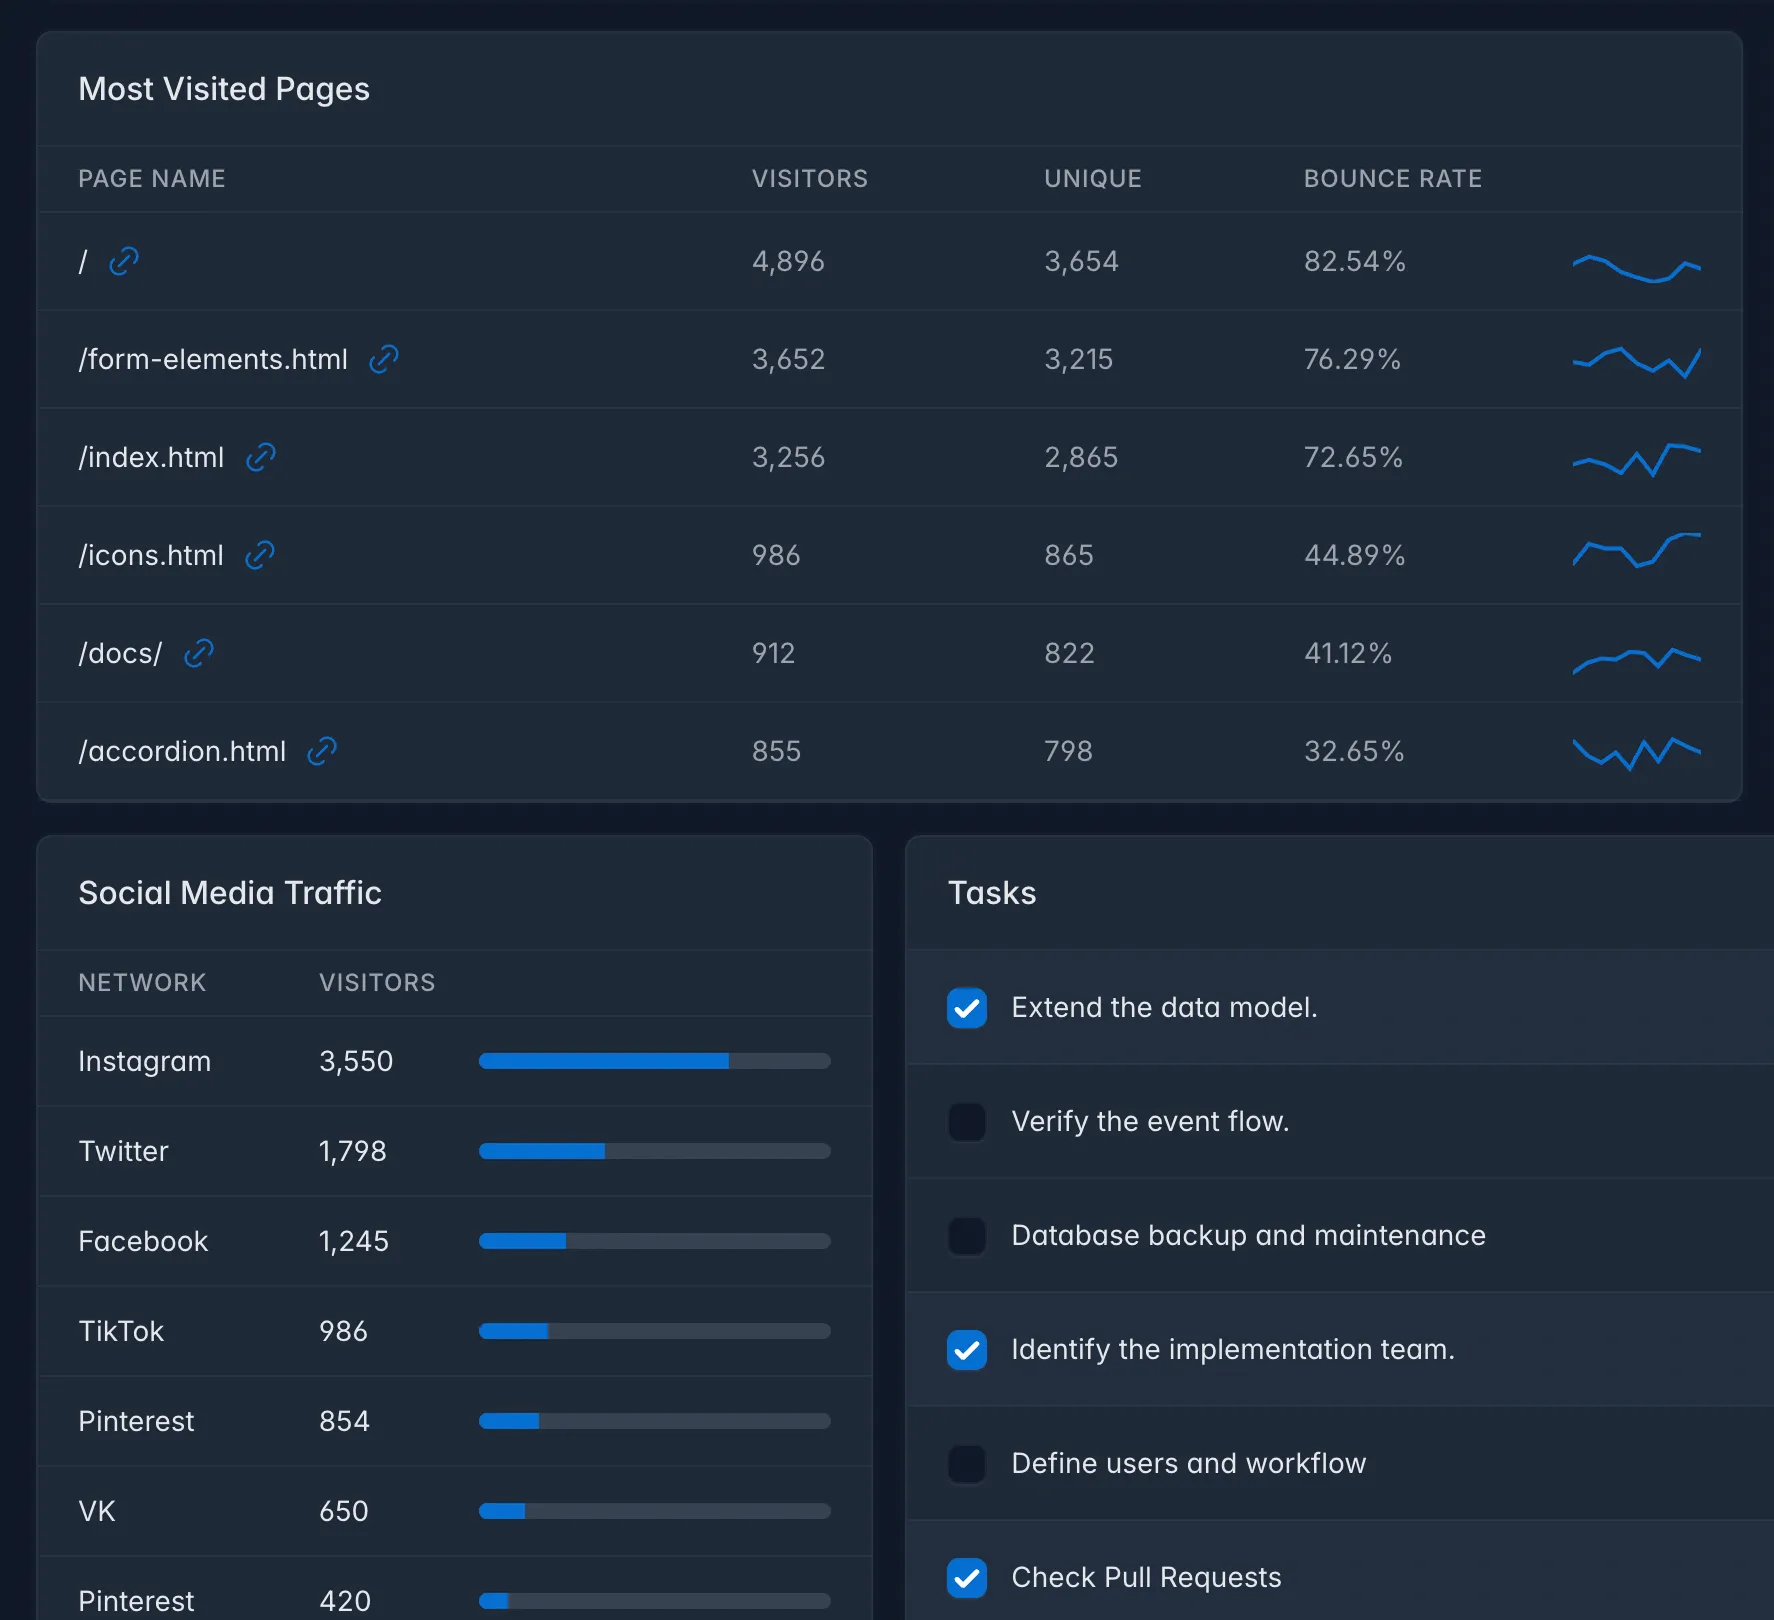Image resolution: width=1774 pixels, height=1620 pixels.
Task: Click the VISITORS header in Social Media Traffic
Action: tap(377, 983)
